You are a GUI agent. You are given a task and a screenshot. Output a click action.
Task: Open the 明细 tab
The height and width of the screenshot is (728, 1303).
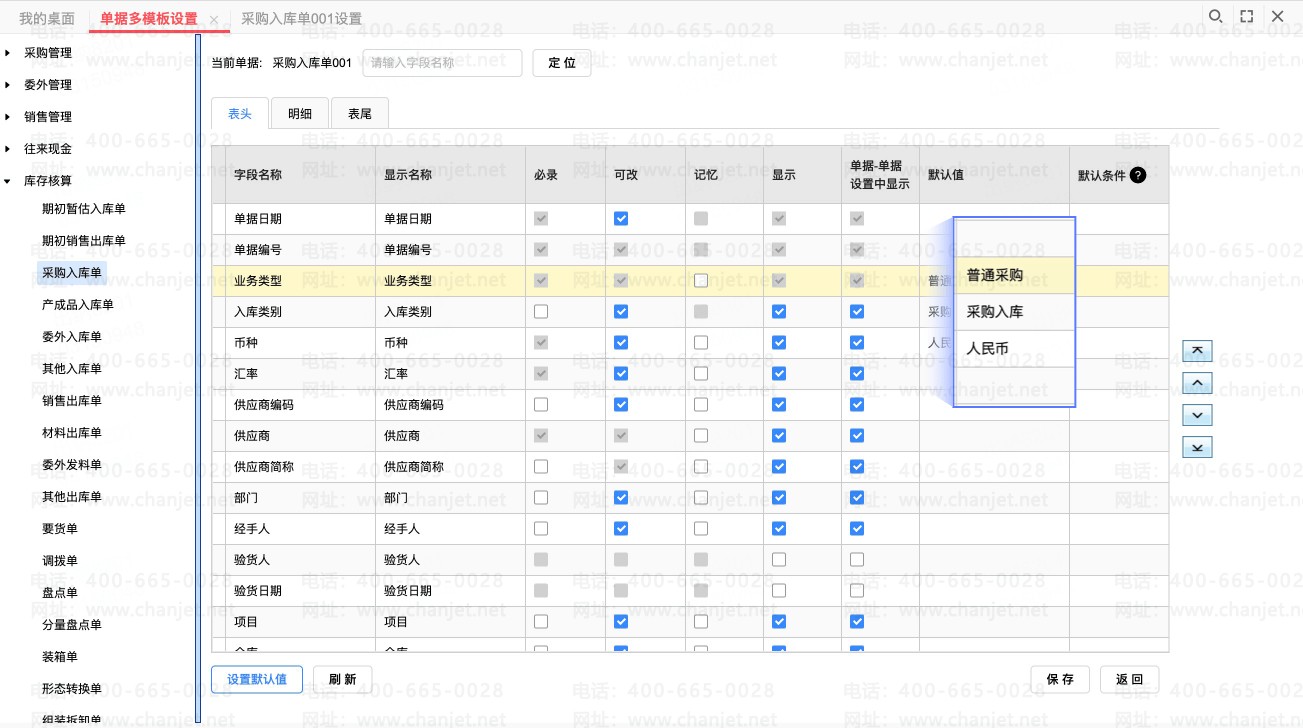(x=300, y=113)
